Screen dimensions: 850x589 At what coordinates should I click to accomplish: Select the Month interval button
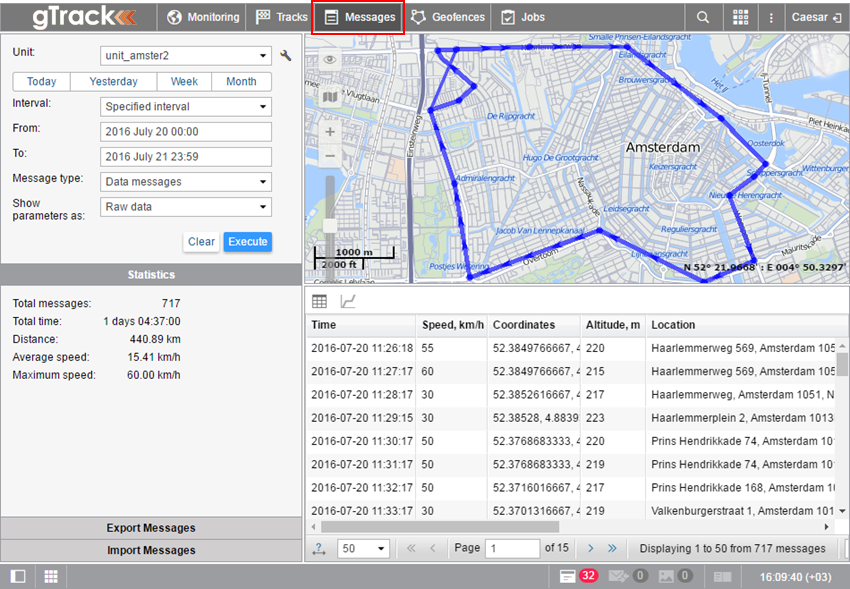241,81
